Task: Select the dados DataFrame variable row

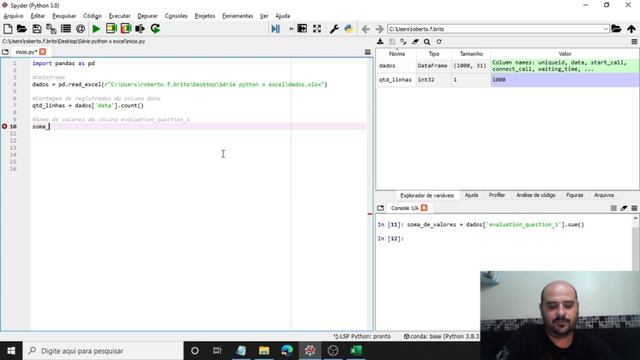Action: pos(507,66)
